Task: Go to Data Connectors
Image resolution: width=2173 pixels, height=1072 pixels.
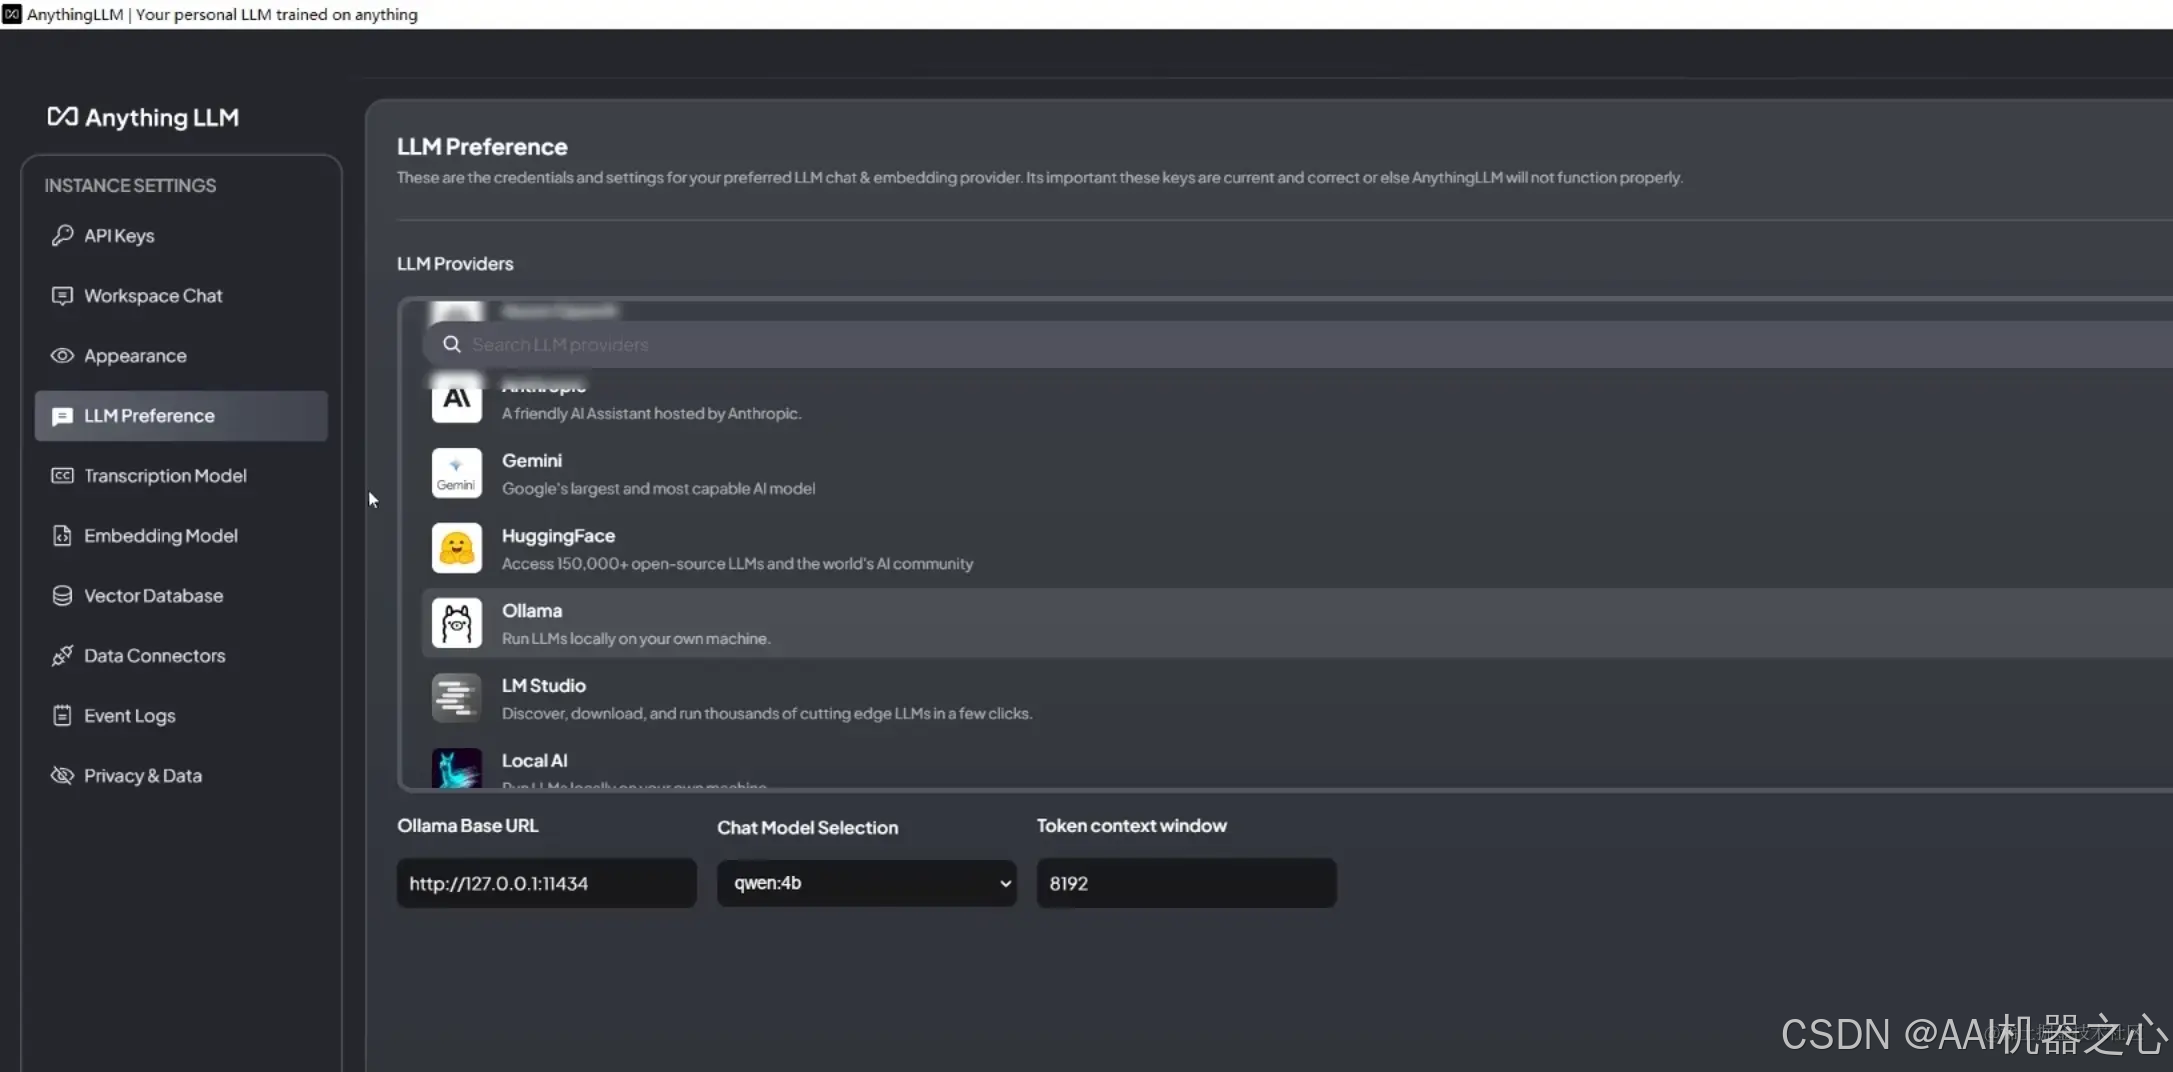Action: tap(181, 655)
